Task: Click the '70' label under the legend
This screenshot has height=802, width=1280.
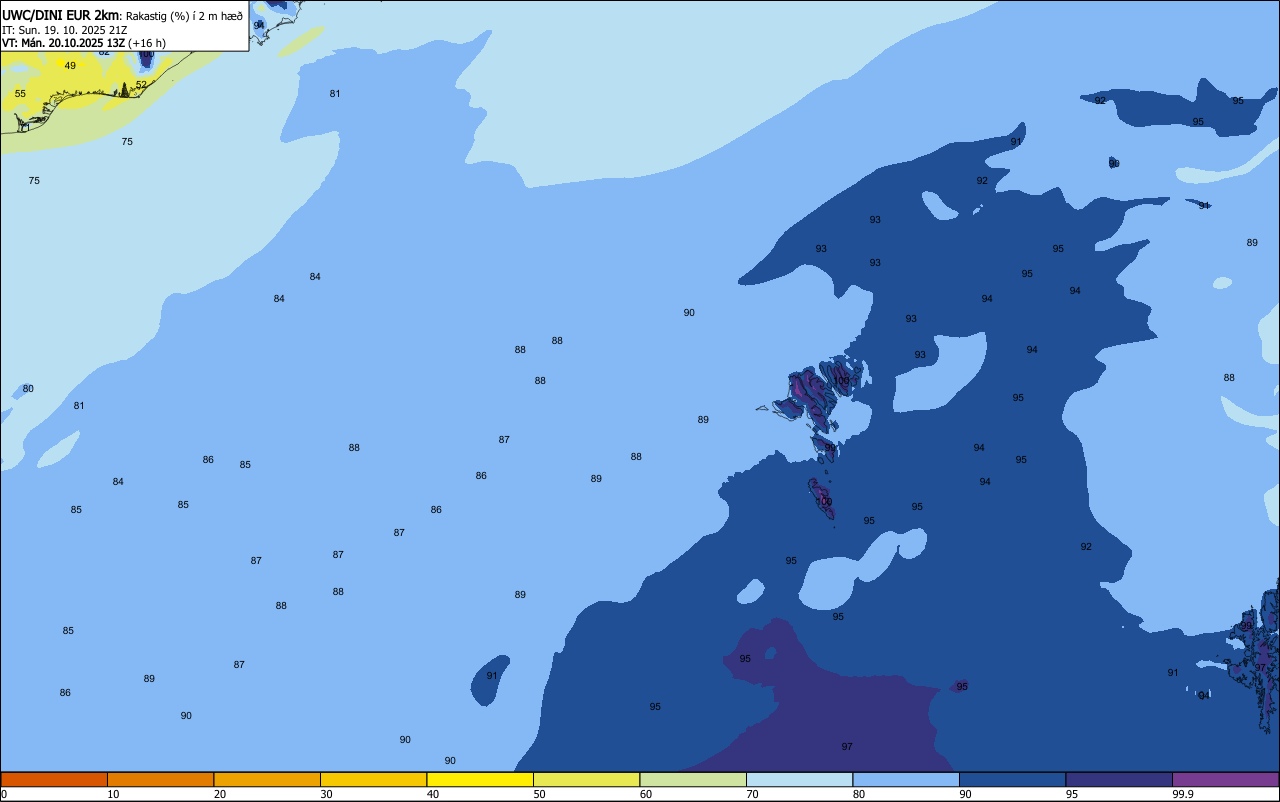Action: coord(752,794)
